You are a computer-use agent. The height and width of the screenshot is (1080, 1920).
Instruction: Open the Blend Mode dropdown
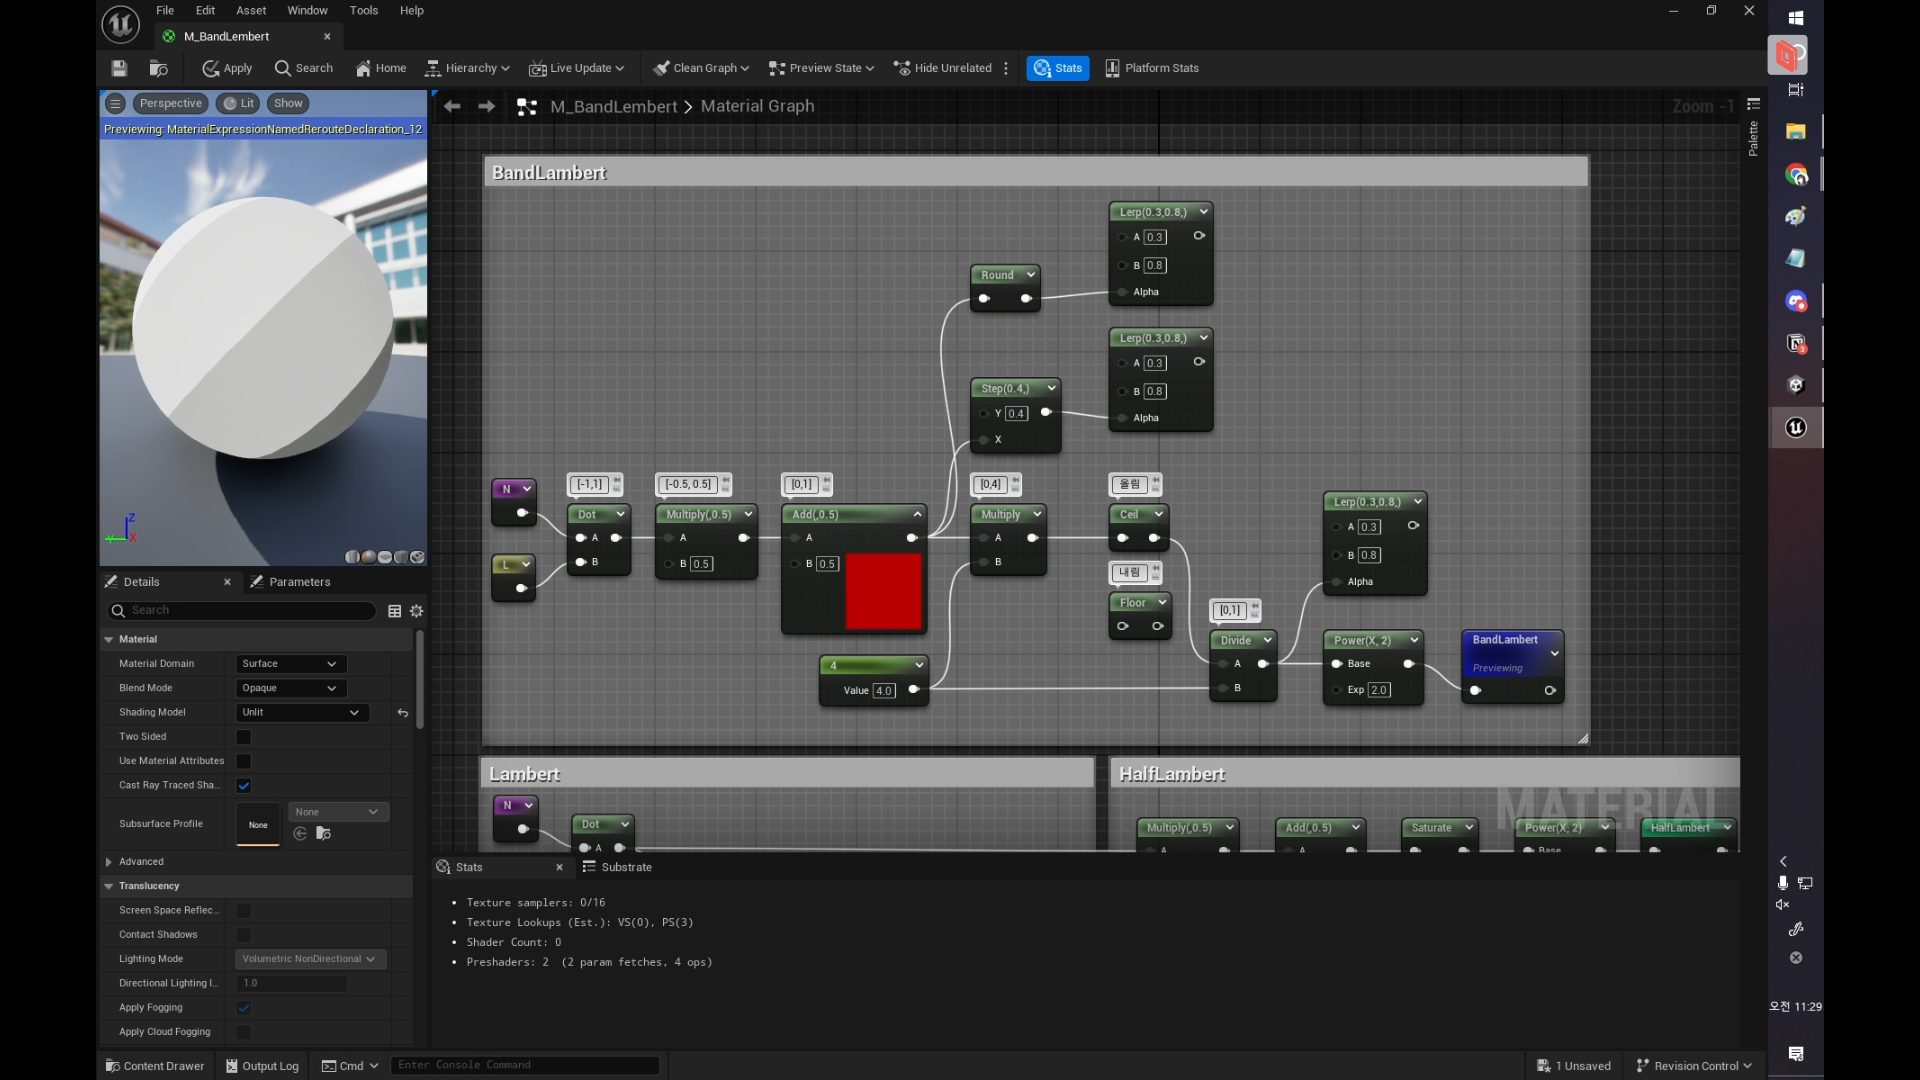(290, 688)
